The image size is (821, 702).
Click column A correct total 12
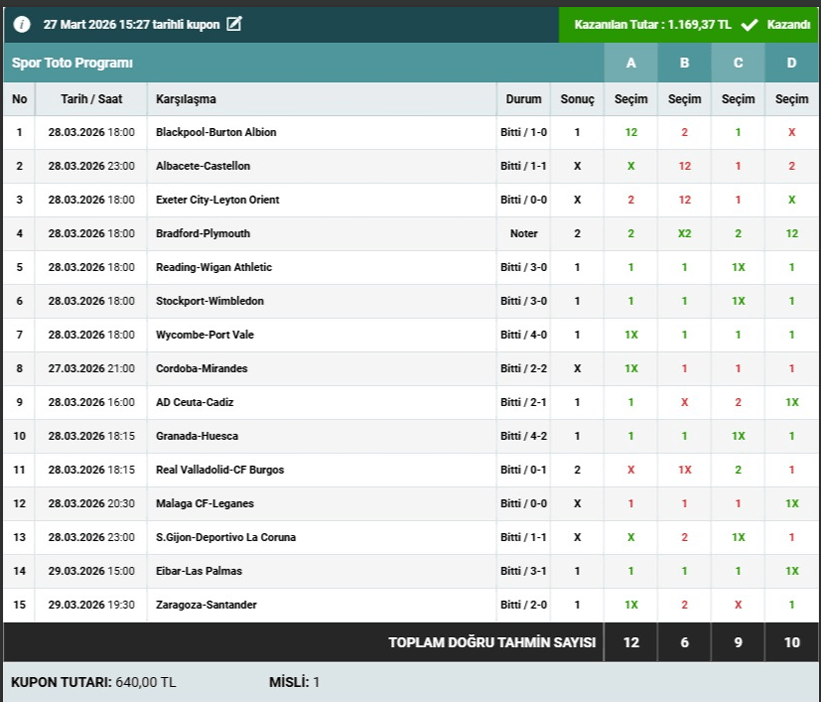(x=630, y=643)
